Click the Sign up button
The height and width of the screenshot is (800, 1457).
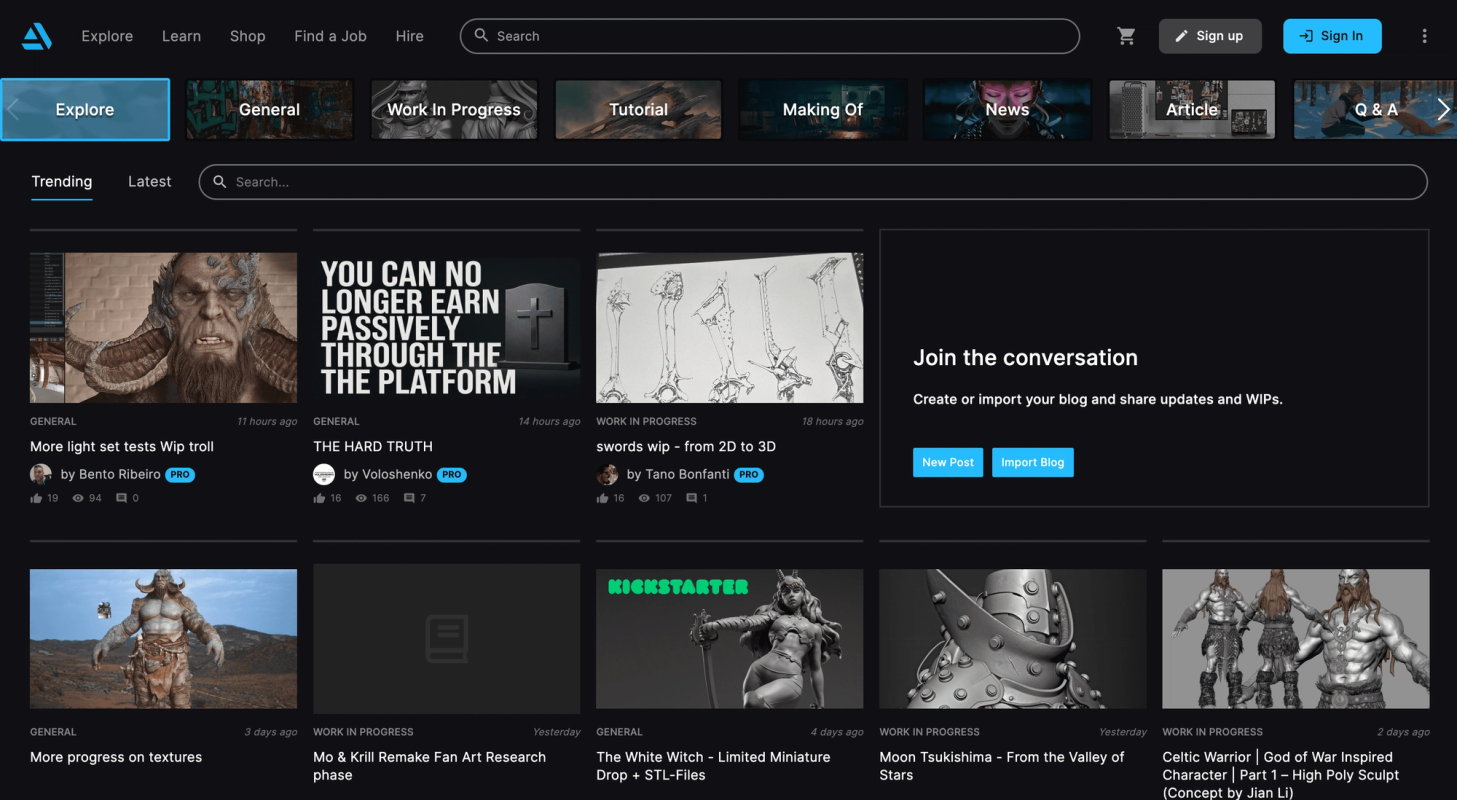[1210, 36]
